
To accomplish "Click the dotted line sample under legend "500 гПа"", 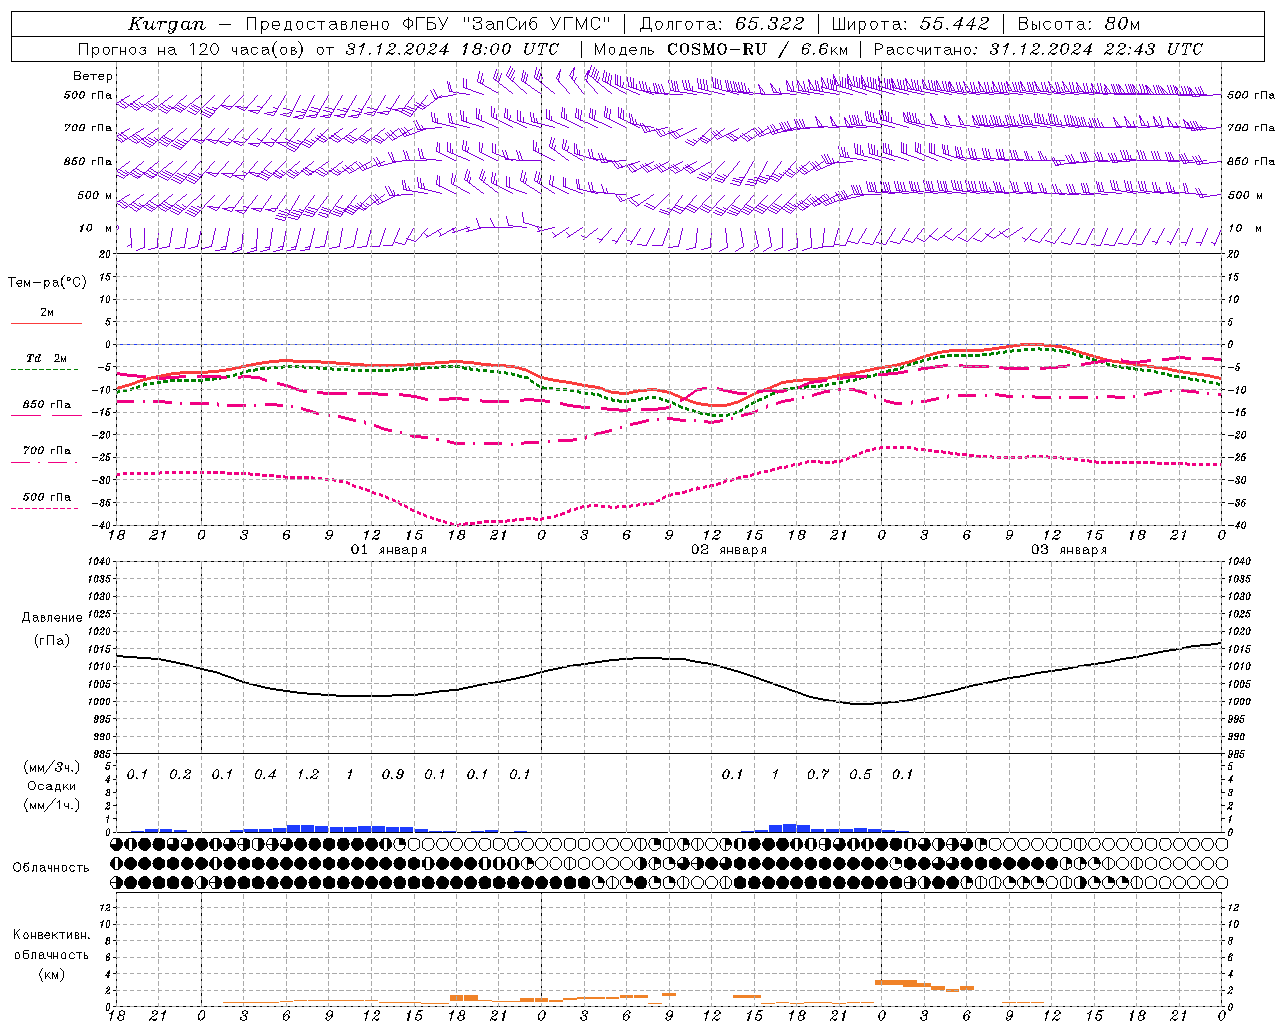I will point(44,508).
